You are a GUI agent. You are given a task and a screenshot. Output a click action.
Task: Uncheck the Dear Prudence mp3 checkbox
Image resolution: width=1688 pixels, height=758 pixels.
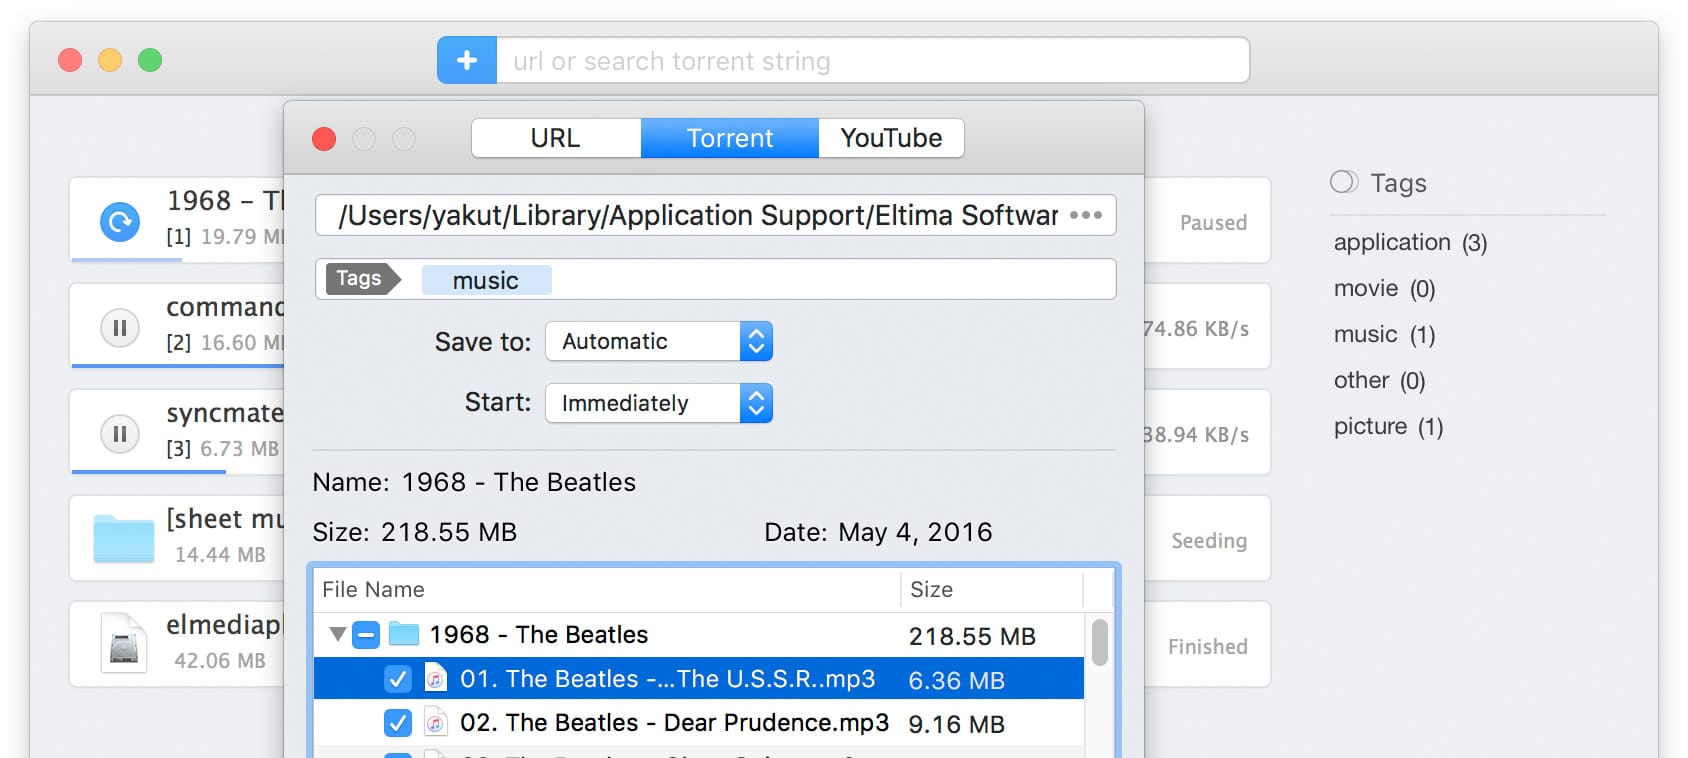[397, 722]
